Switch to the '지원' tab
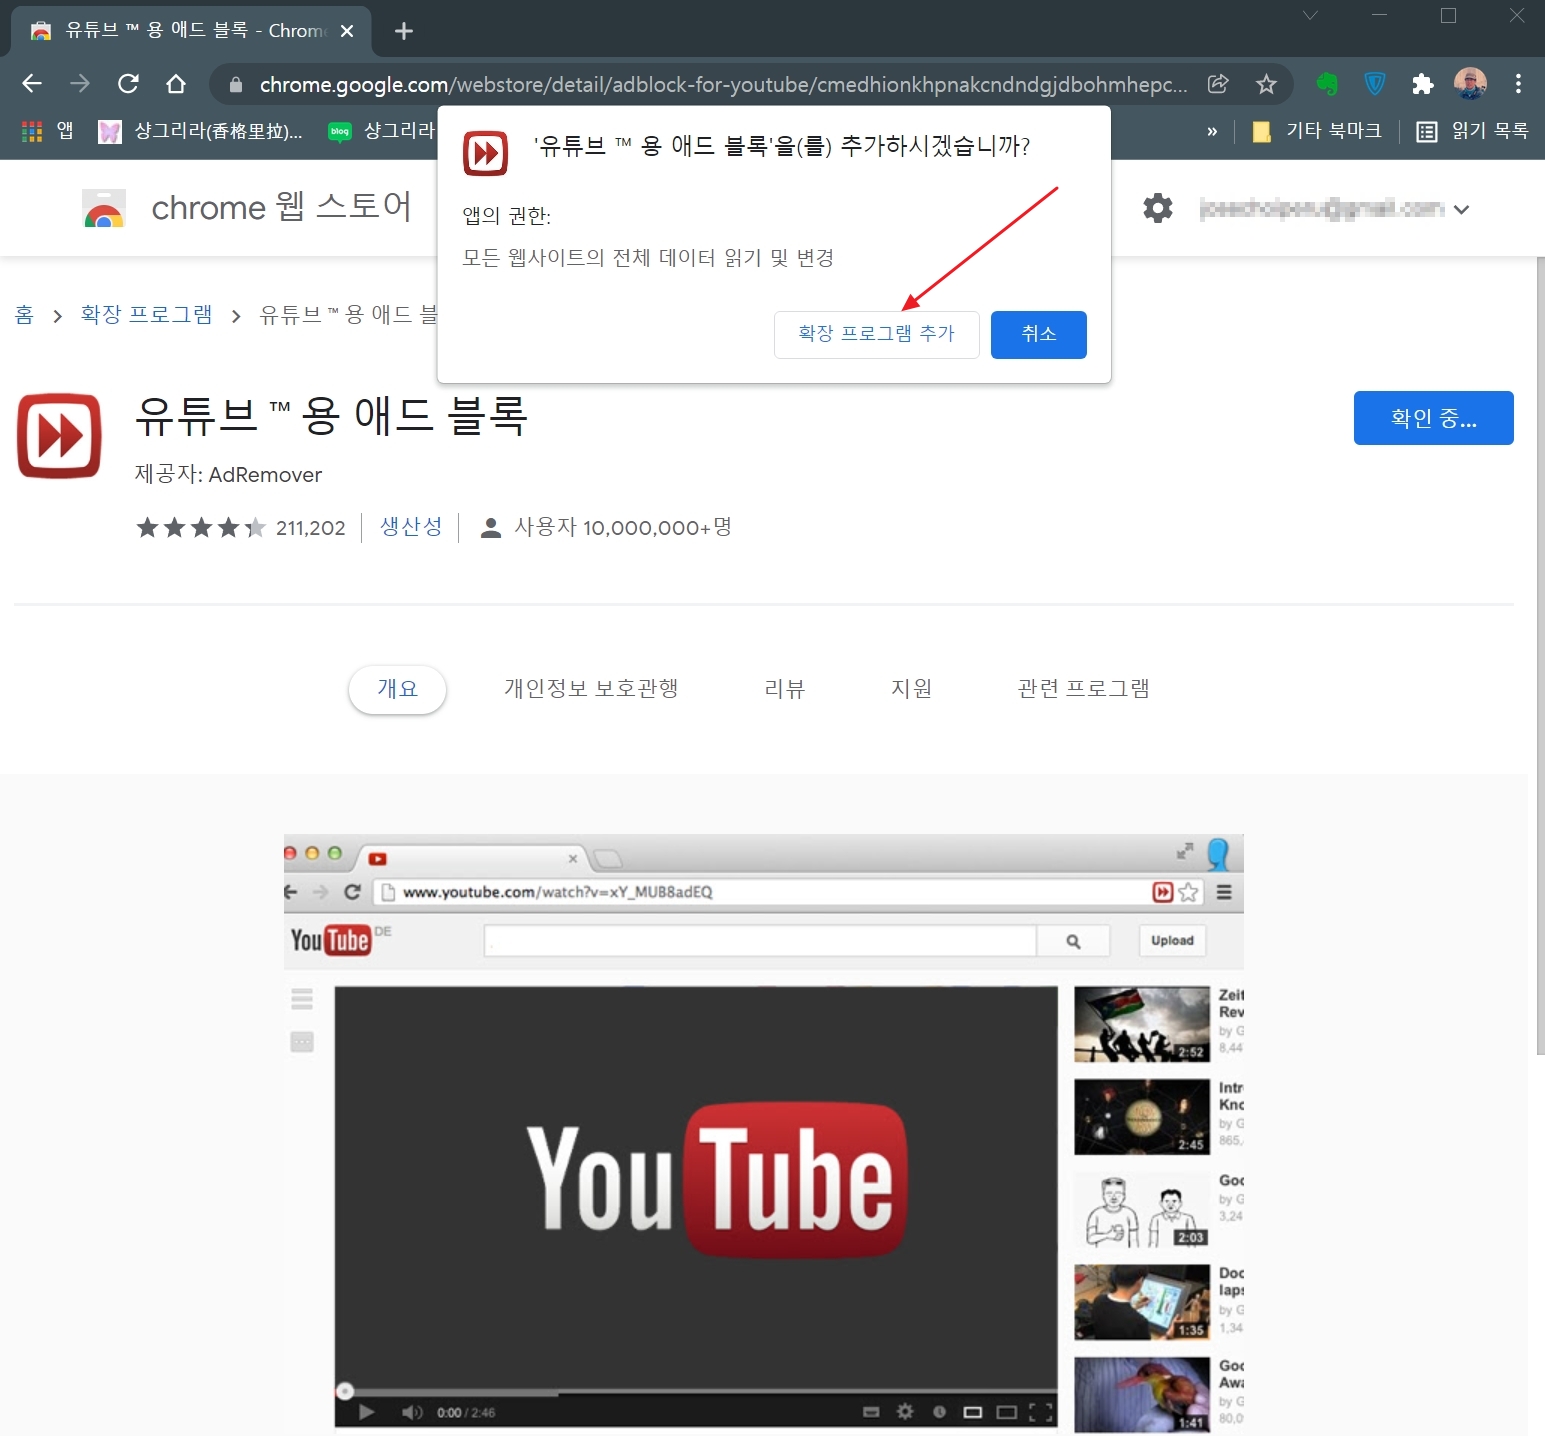Screen dimensions: 1545x1436 click(x=911, y=689)
